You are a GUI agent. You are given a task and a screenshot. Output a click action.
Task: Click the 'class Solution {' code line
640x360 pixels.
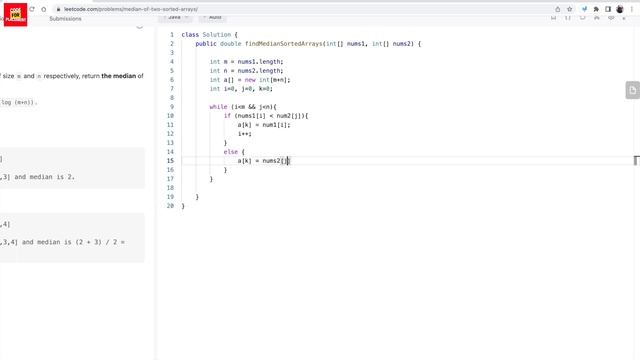click(x=209, y=35)
